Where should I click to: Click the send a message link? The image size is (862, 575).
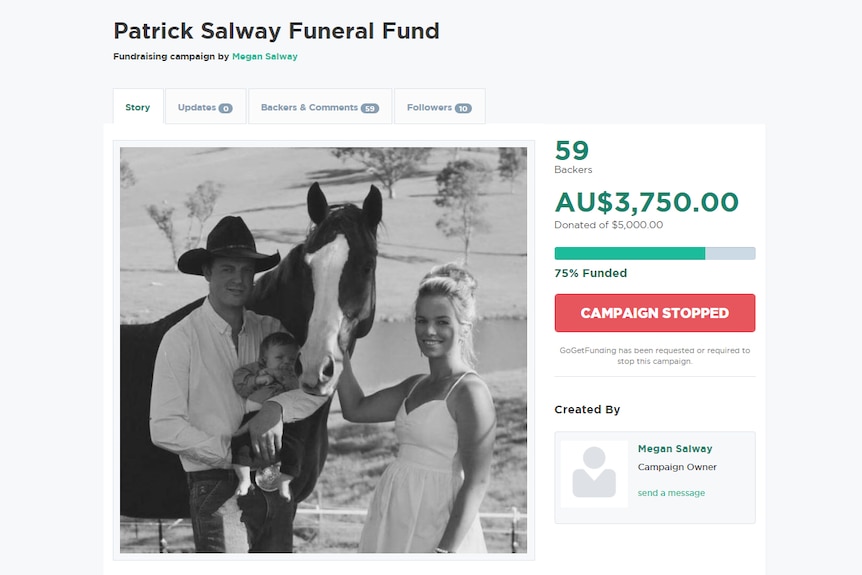click(x=671, y=493)
